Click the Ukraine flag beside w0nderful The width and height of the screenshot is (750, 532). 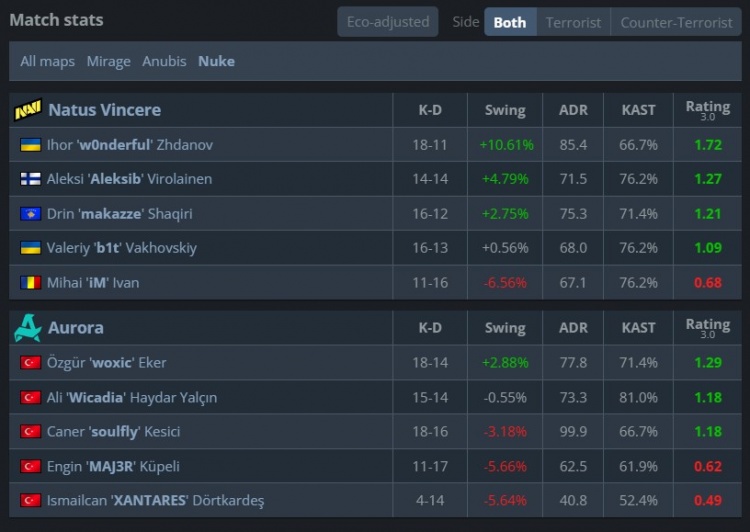(x=30, y=145)
